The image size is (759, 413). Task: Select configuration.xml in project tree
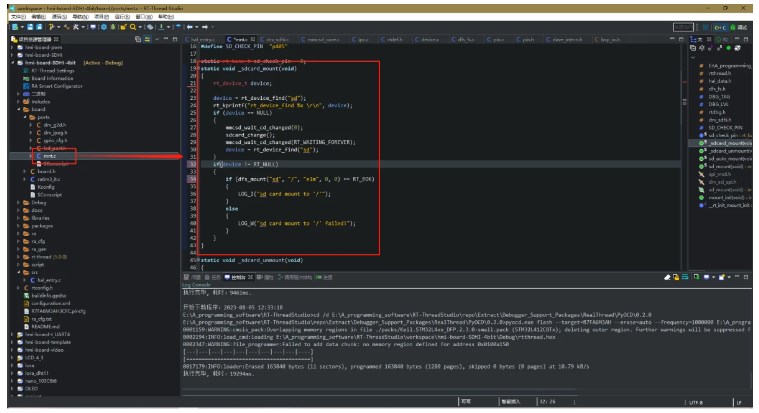click(x=50, y=303)
